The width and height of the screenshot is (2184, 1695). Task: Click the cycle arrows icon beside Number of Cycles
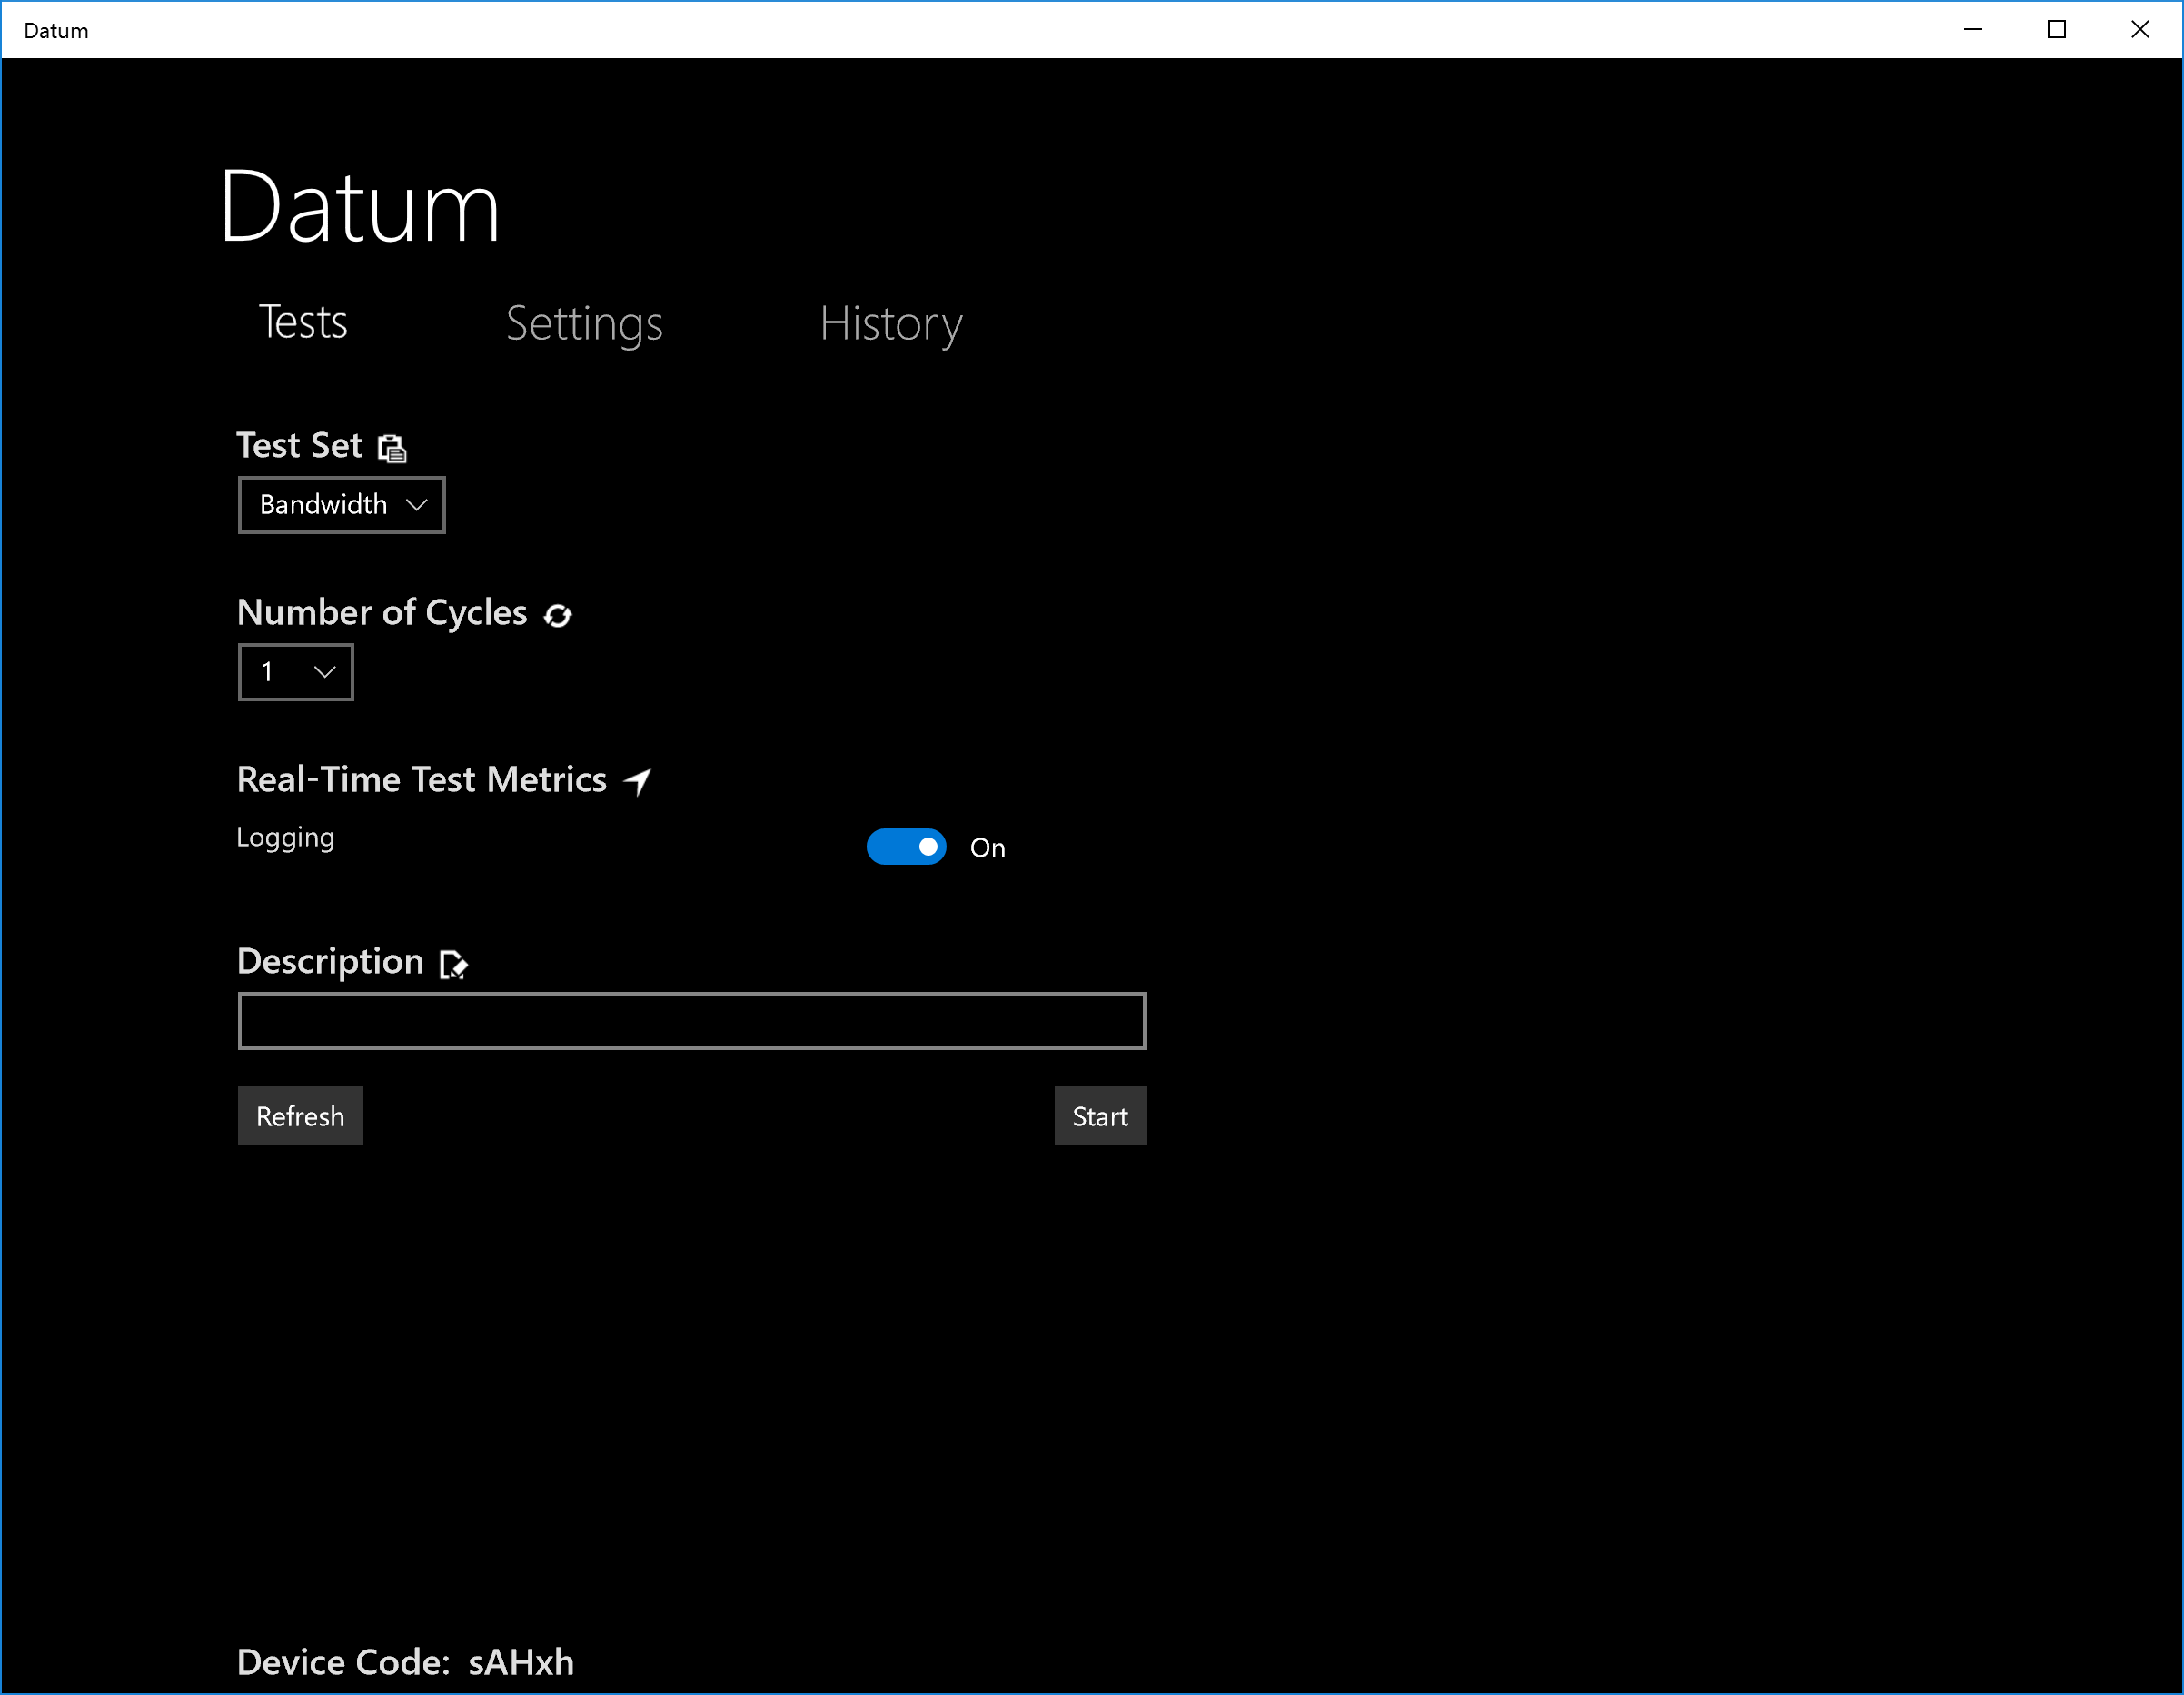coord(557,615)
